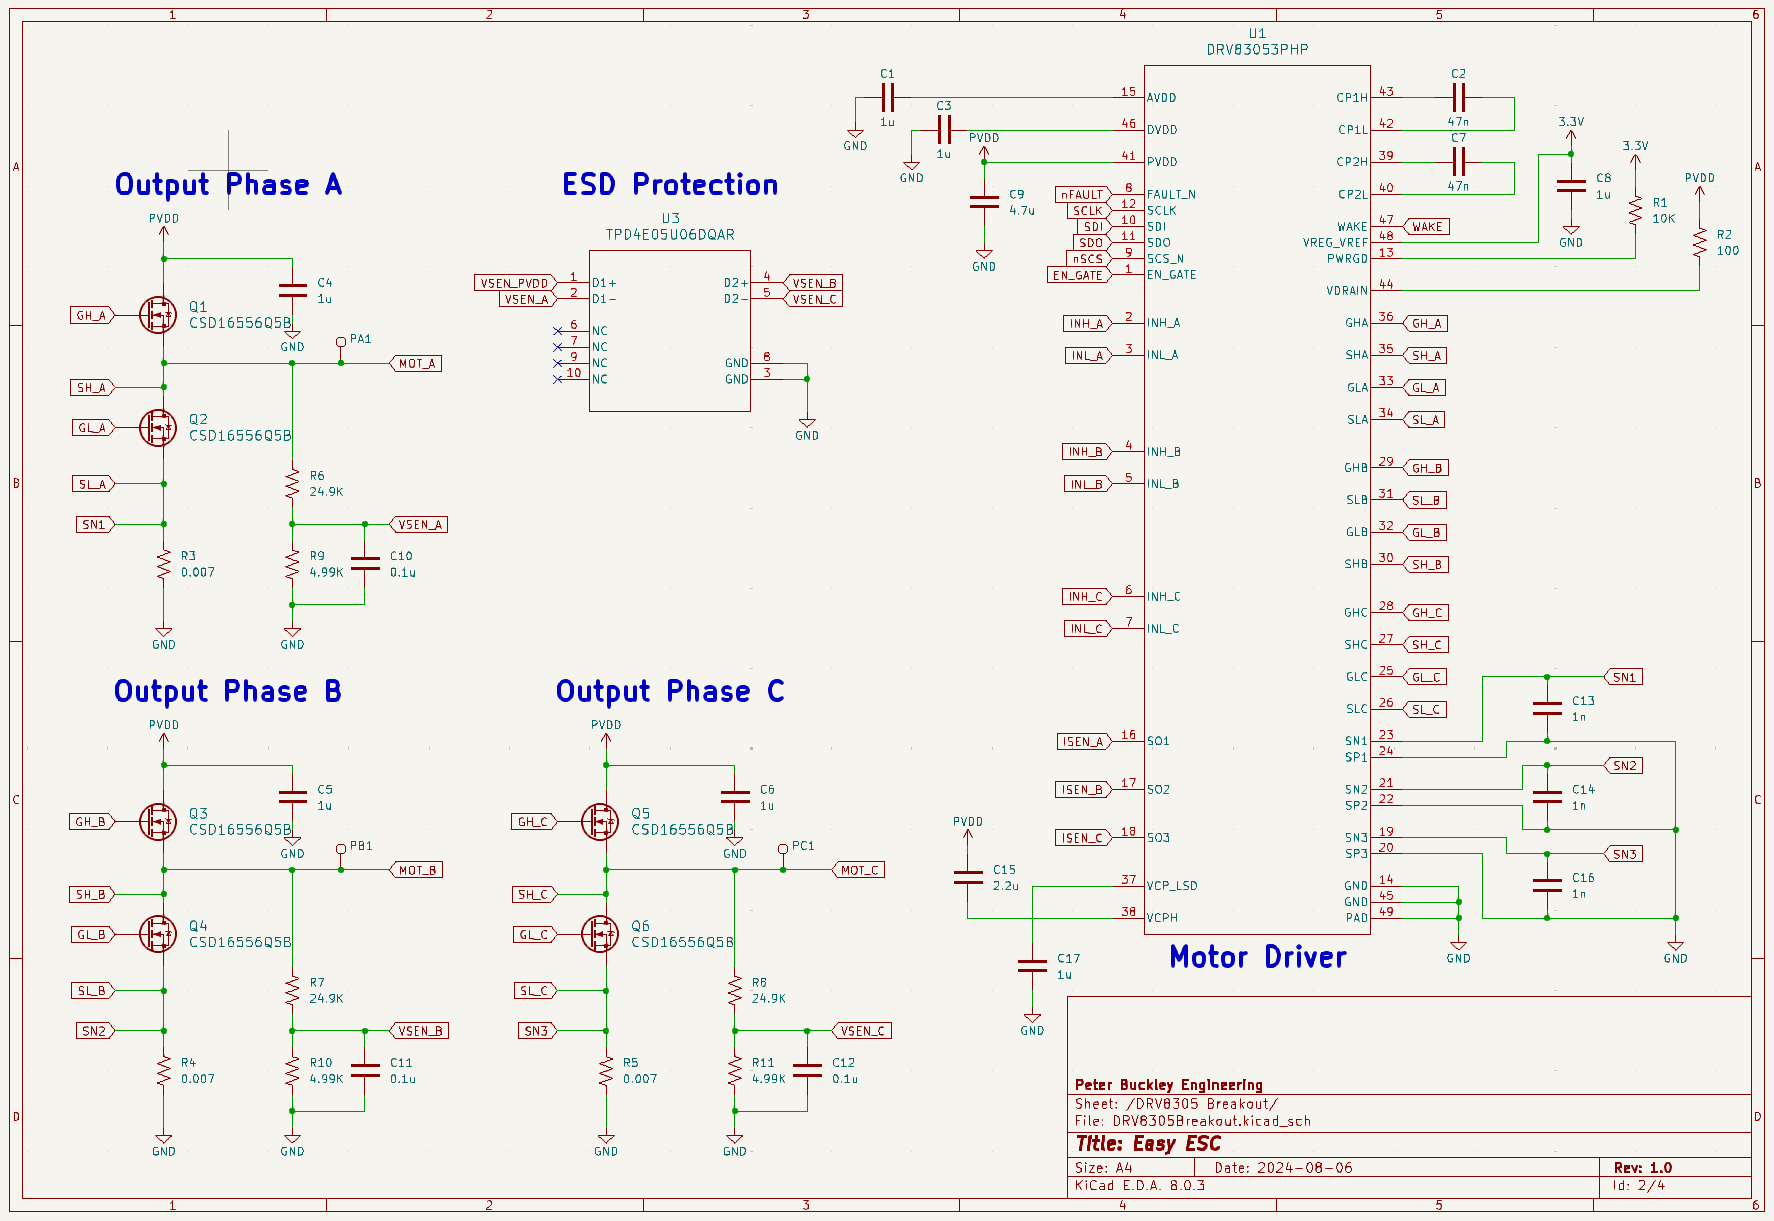Select capacitor C2 47n symbol
The width and height of the screenshot is (1774, 1221).
click(x=1458, y=98)
